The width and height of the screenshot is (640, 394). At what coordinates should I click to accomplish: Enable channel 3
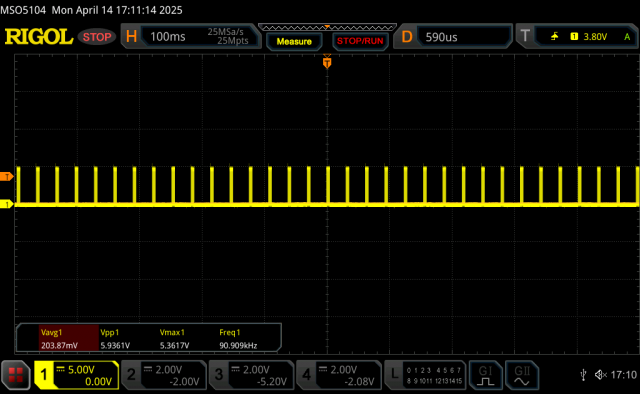pyautogui.click(x=251, y=375)
